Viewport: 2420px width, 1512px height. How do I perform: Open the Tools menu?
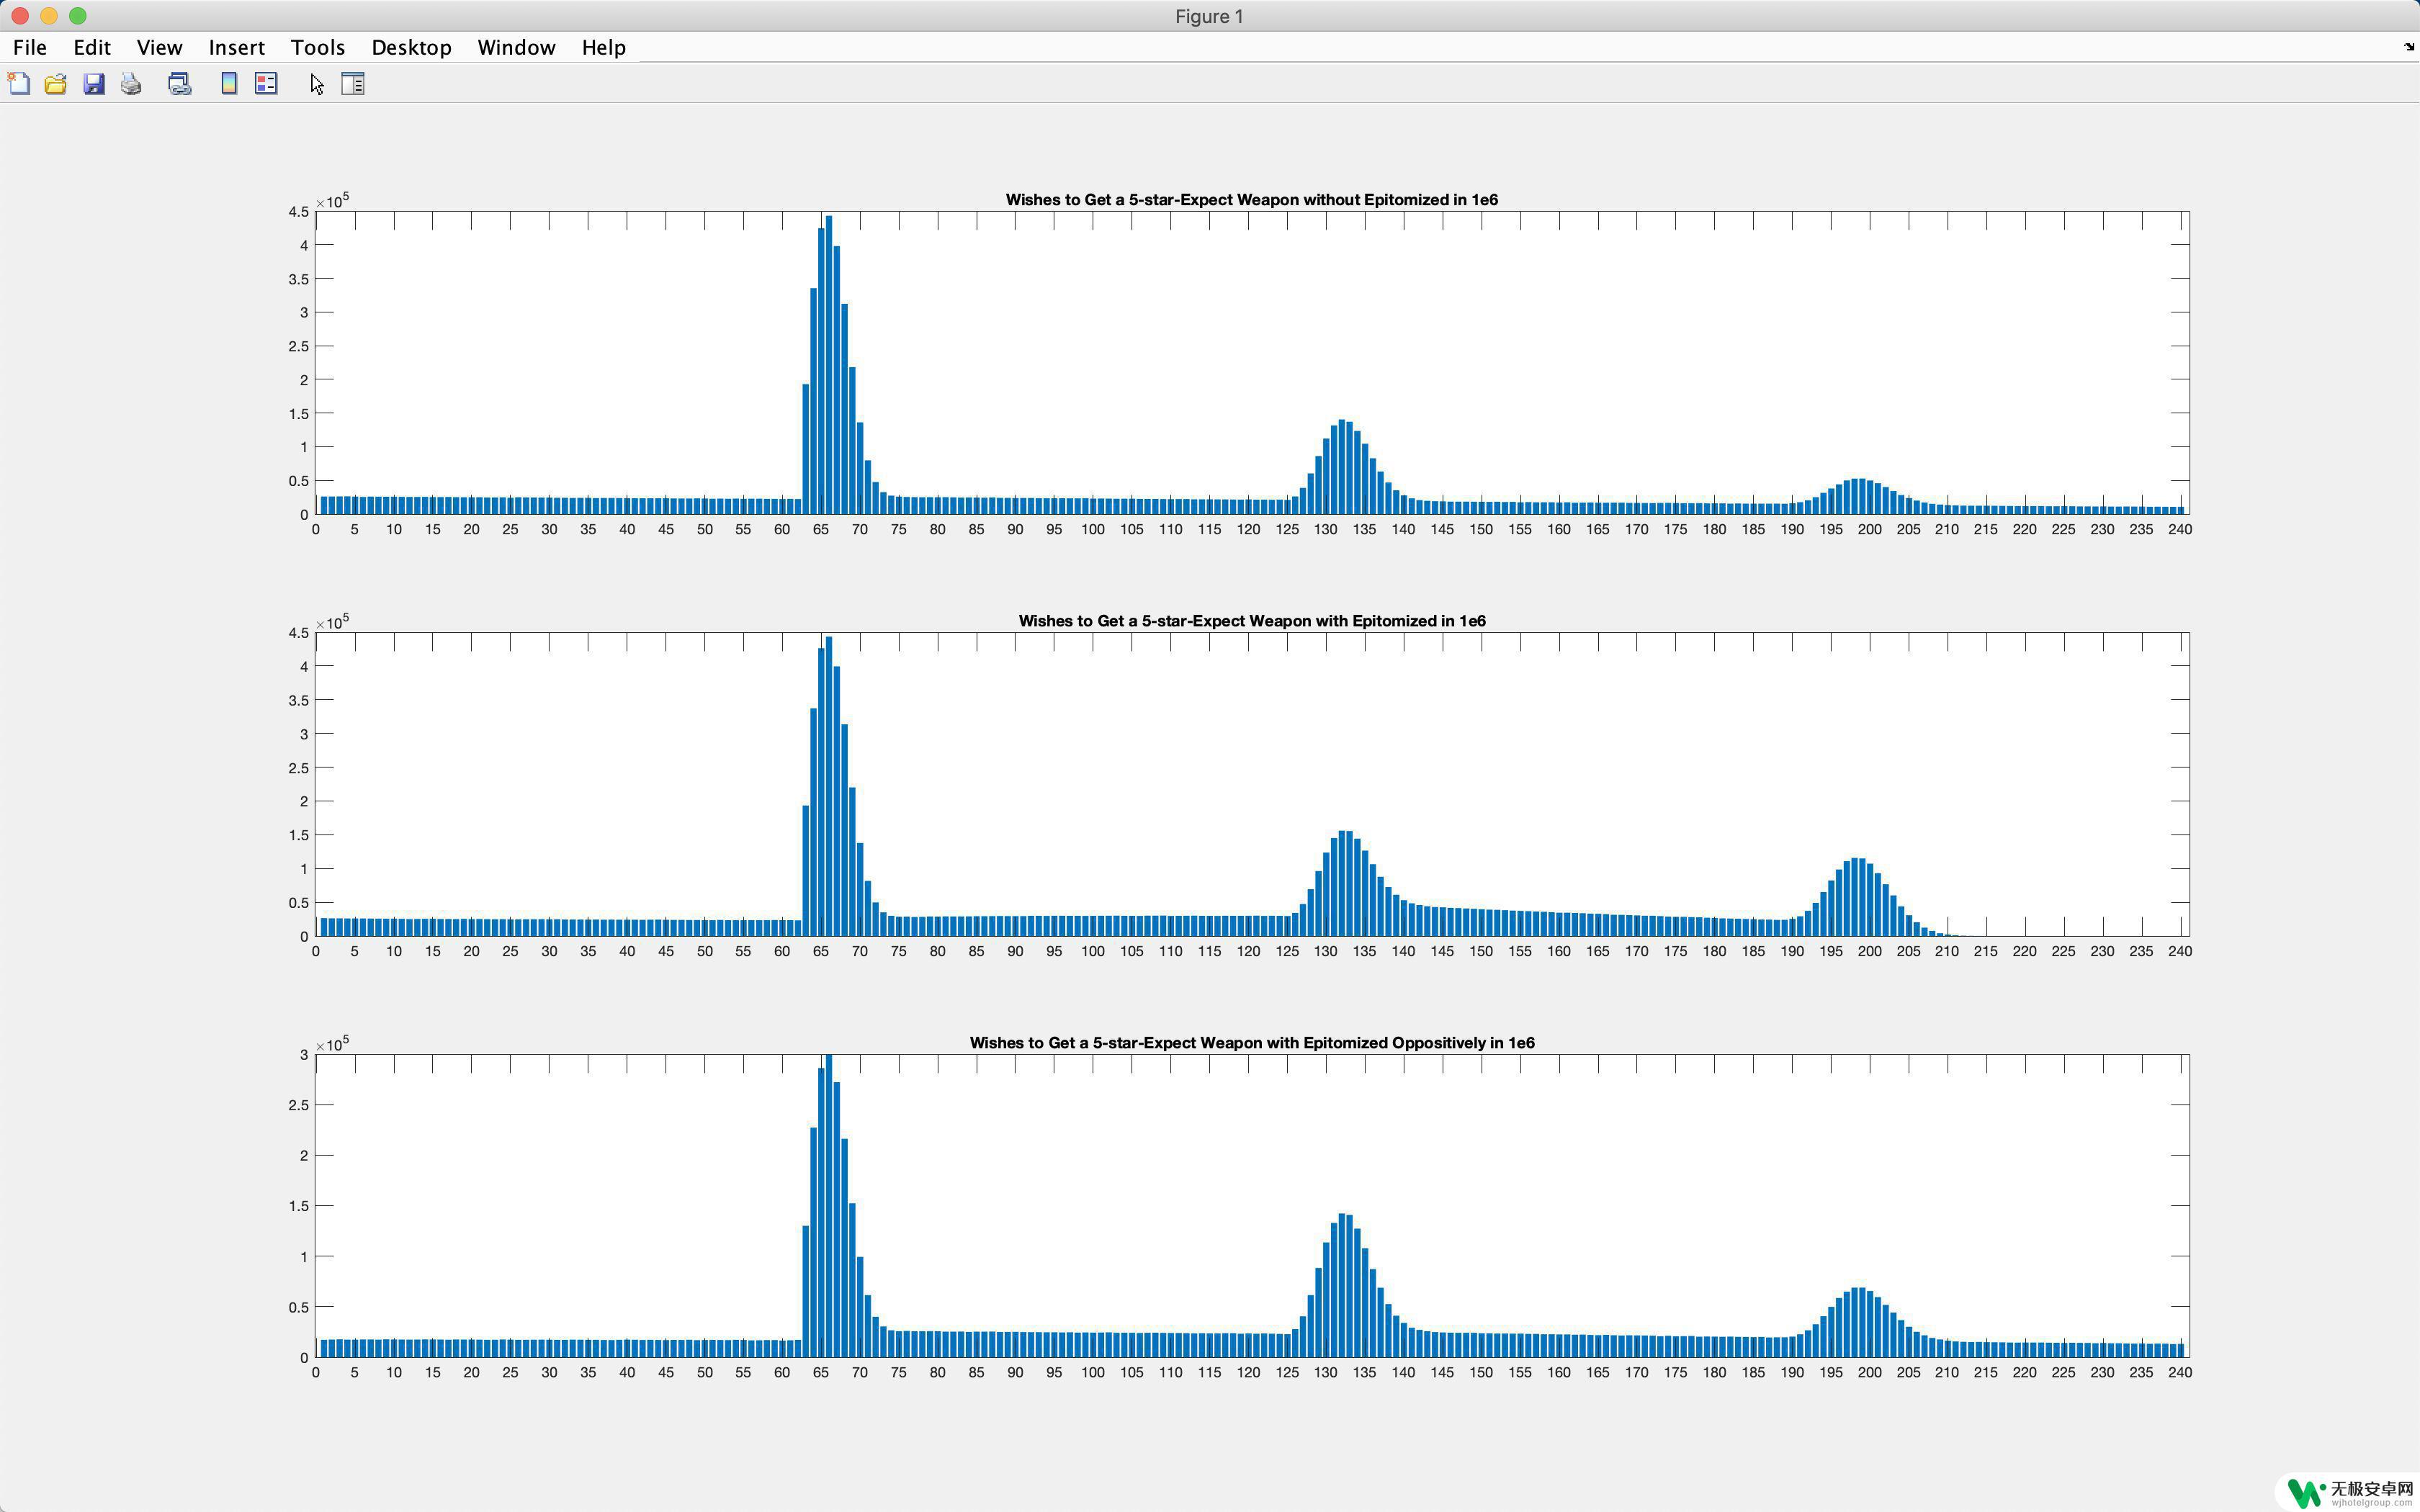pyautogui.click(x=318, y=47)
